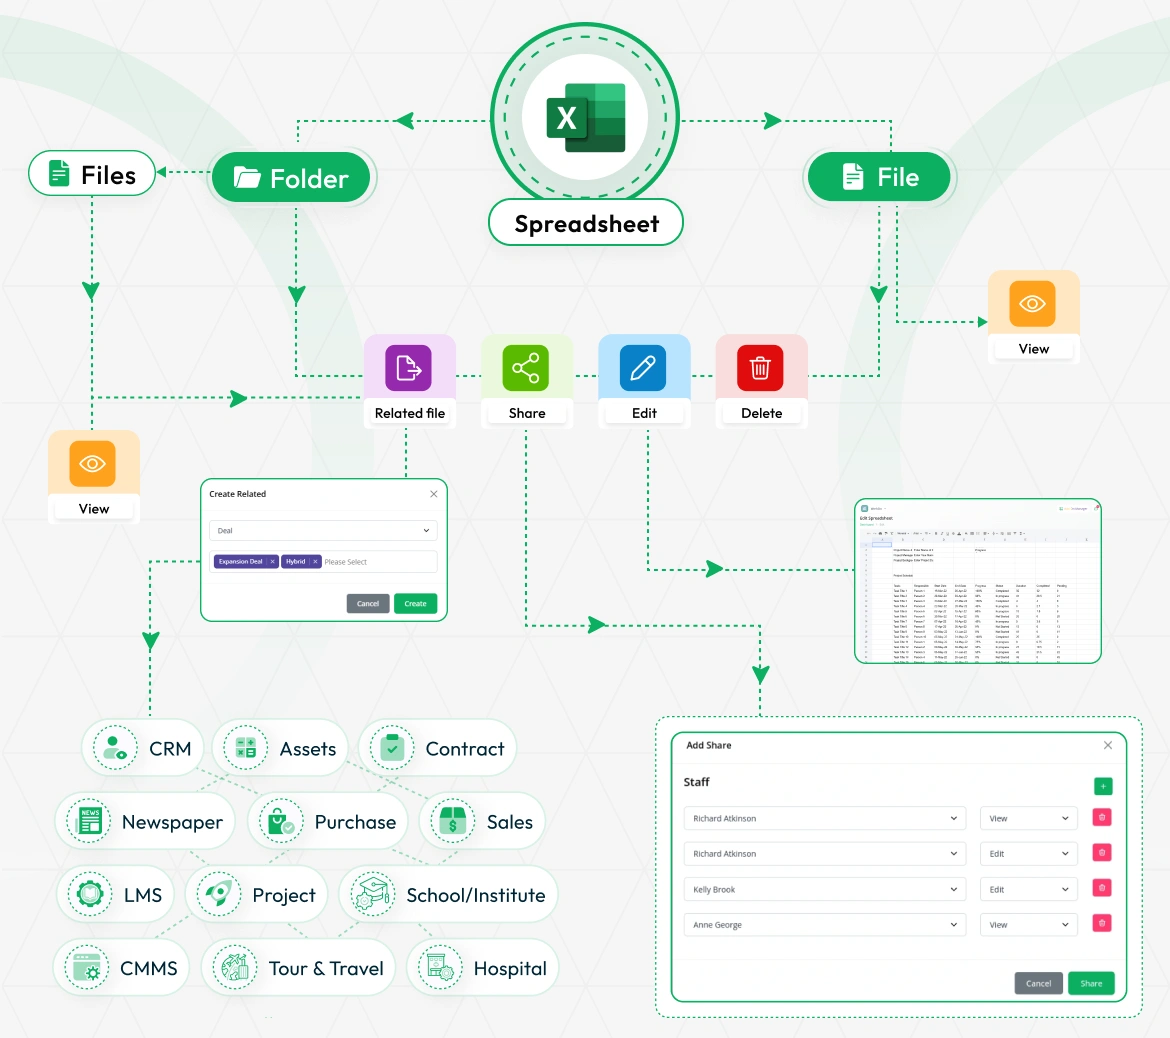Choose the Newspaper module icon

(89, 821)
